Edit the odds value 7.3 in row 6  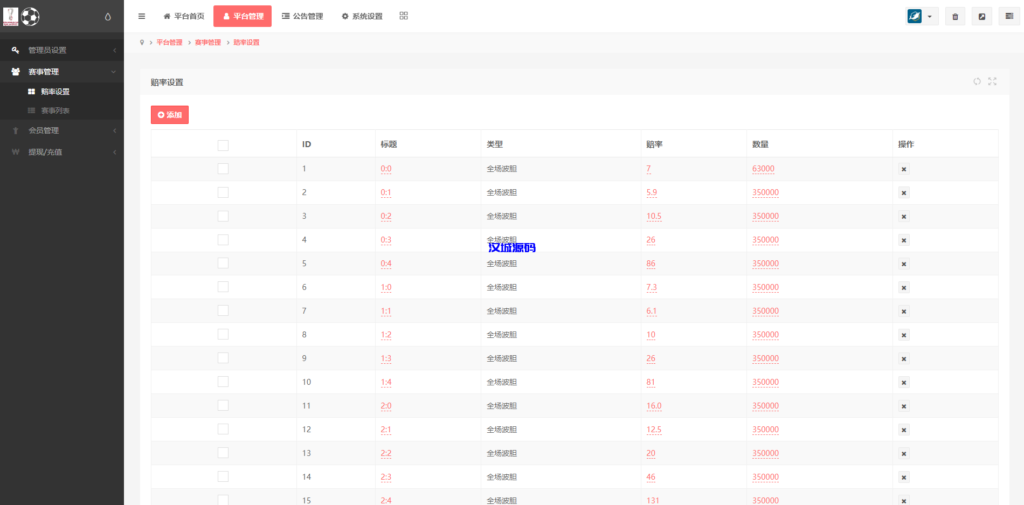pos(653,287)
